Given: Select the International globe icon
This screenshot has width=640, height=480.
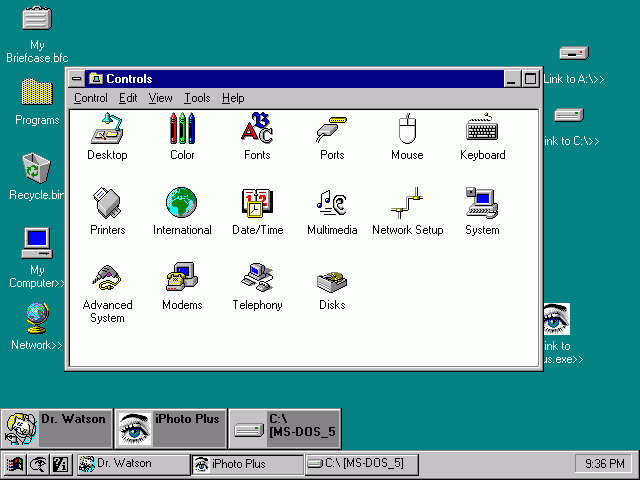Looking at the screenshot, I should [x=182, y=202].
